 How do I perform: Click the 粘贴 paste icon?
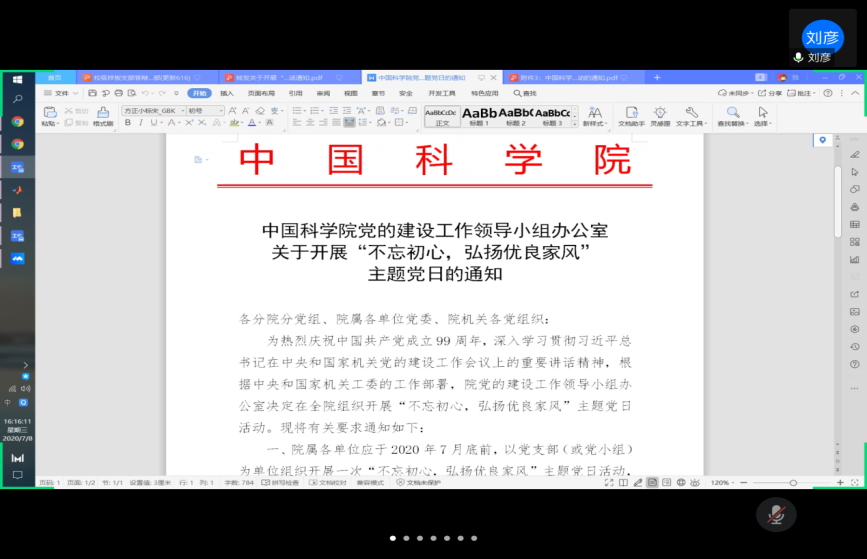coord(48,115)
